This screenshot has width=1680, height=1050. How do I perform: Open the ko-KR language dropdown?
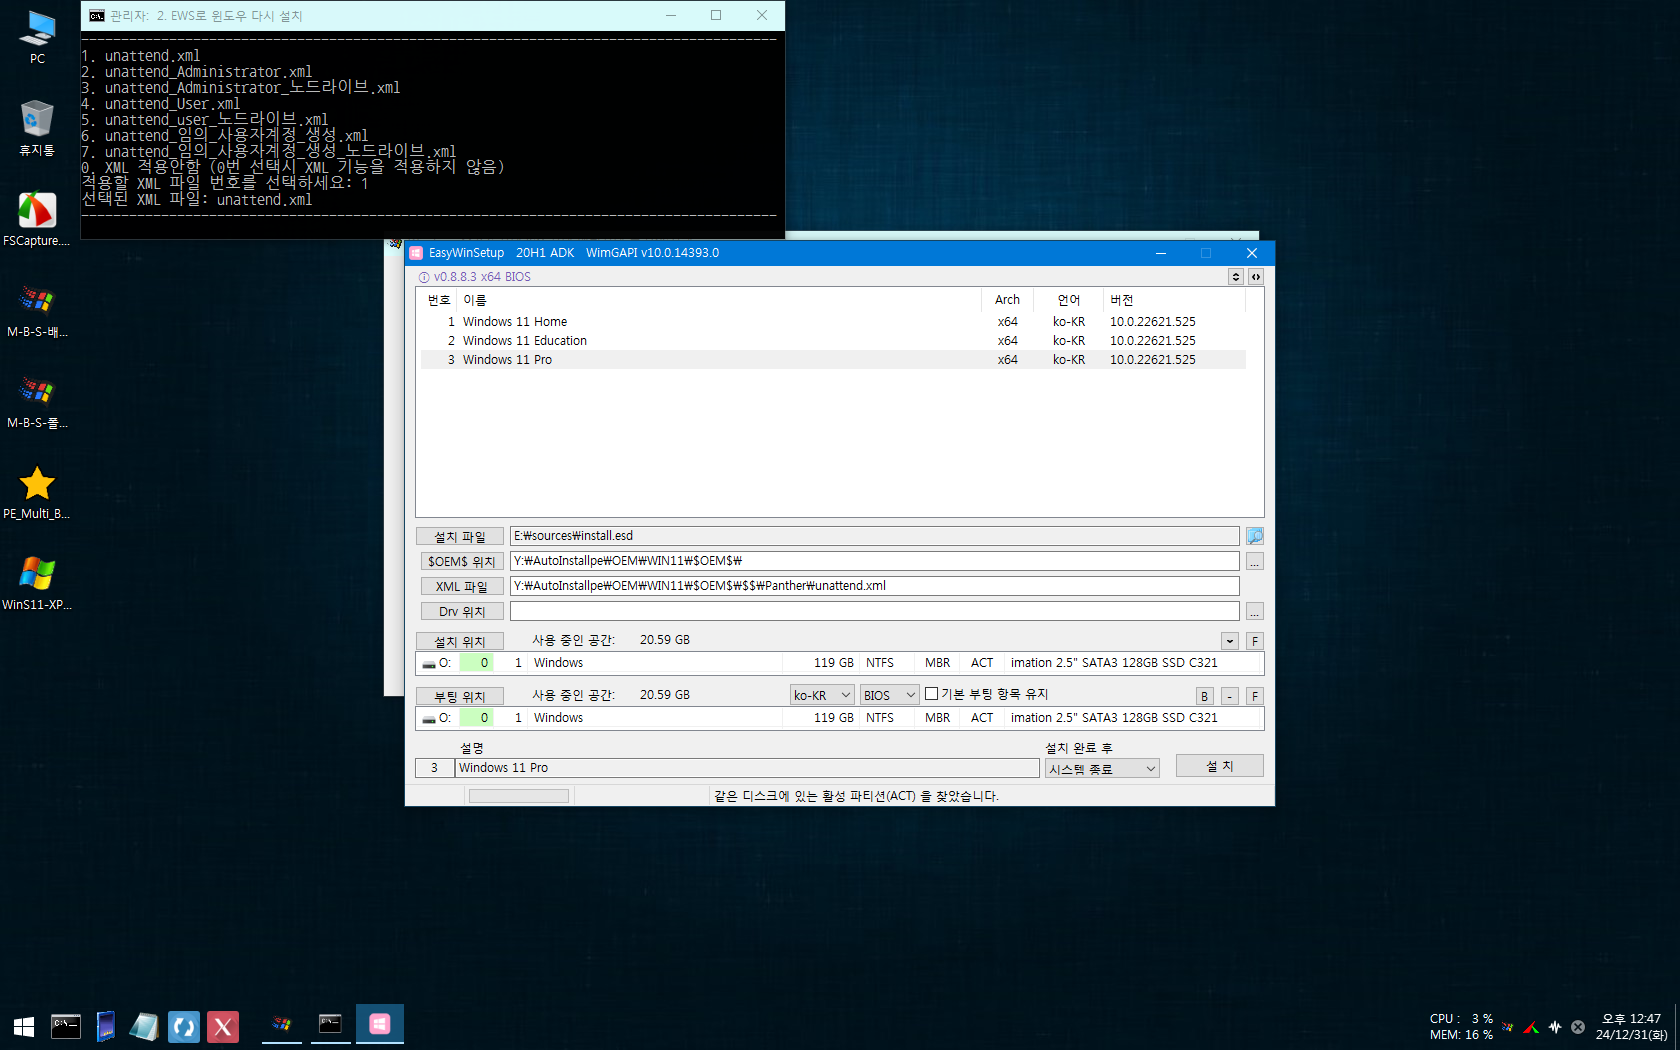tap(822, 695)
